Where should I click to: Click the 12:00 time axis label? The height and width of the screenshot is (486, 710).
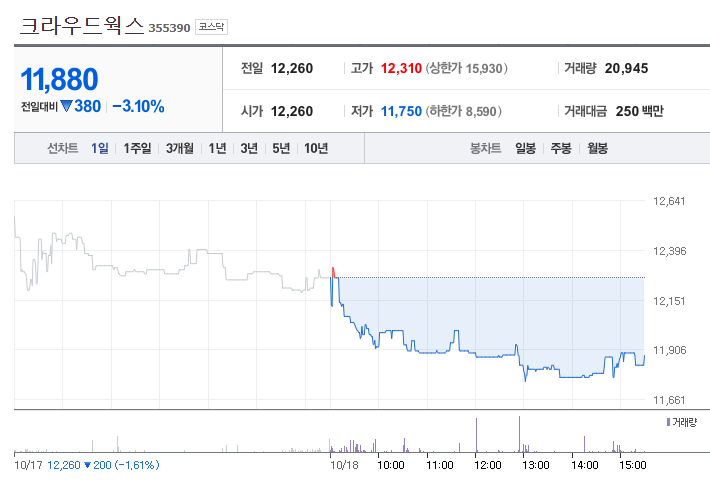point(488,465)
